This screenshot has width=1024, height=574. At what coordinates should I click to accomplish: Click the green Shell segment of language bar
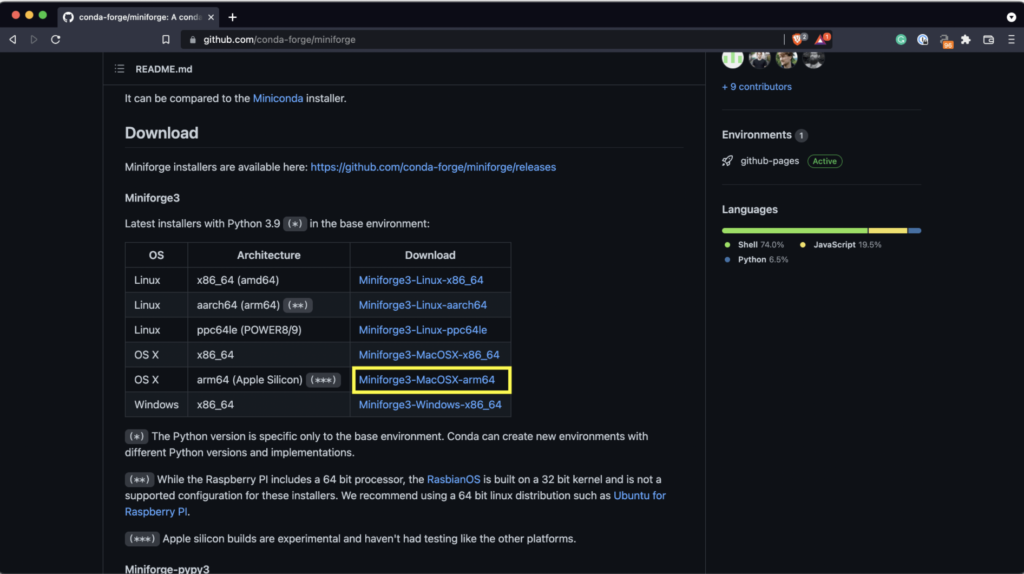(x=795, y=231)
